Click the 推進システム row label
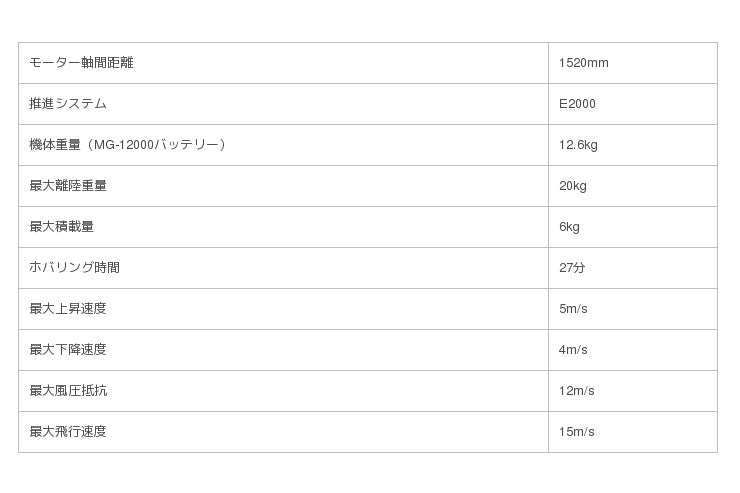Image resolution: width=740 pixels, height=493 pixels. pyautogui.click(x=68, y=104)
